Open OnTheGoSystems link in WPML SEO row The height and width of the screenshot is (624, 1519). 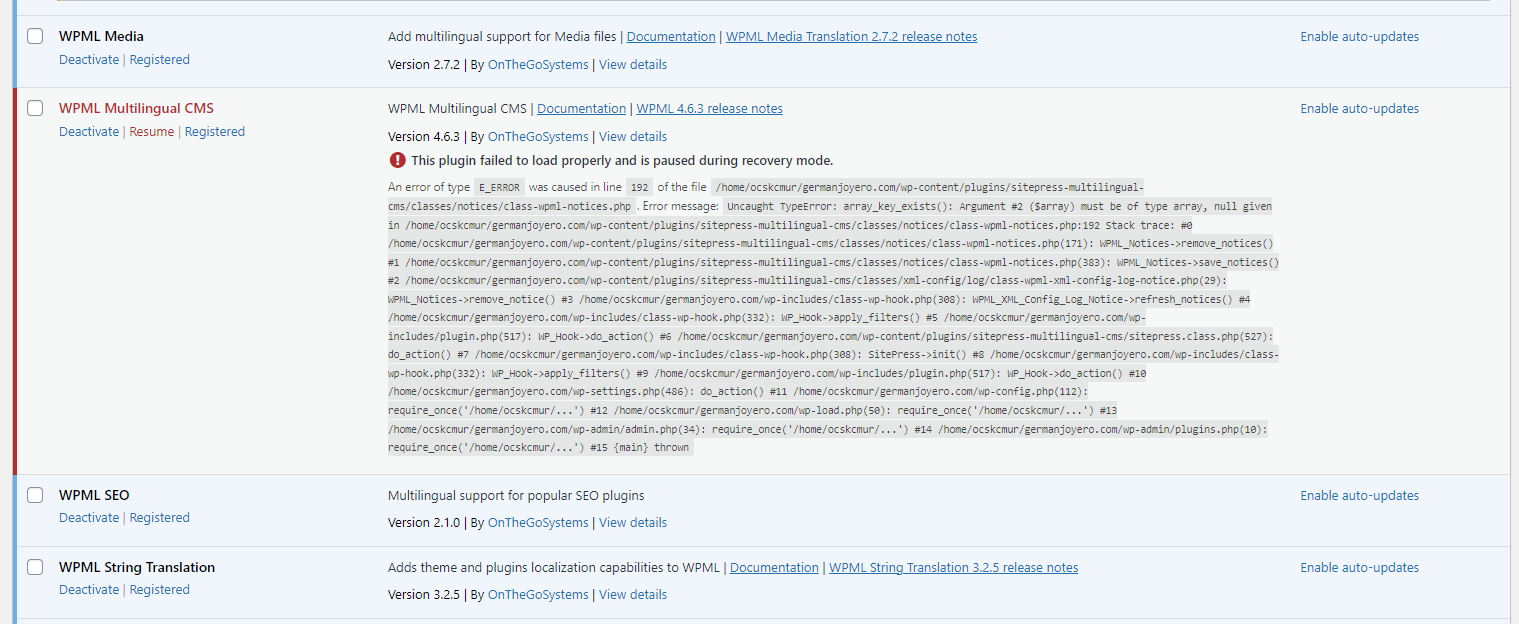pos(538,523)
